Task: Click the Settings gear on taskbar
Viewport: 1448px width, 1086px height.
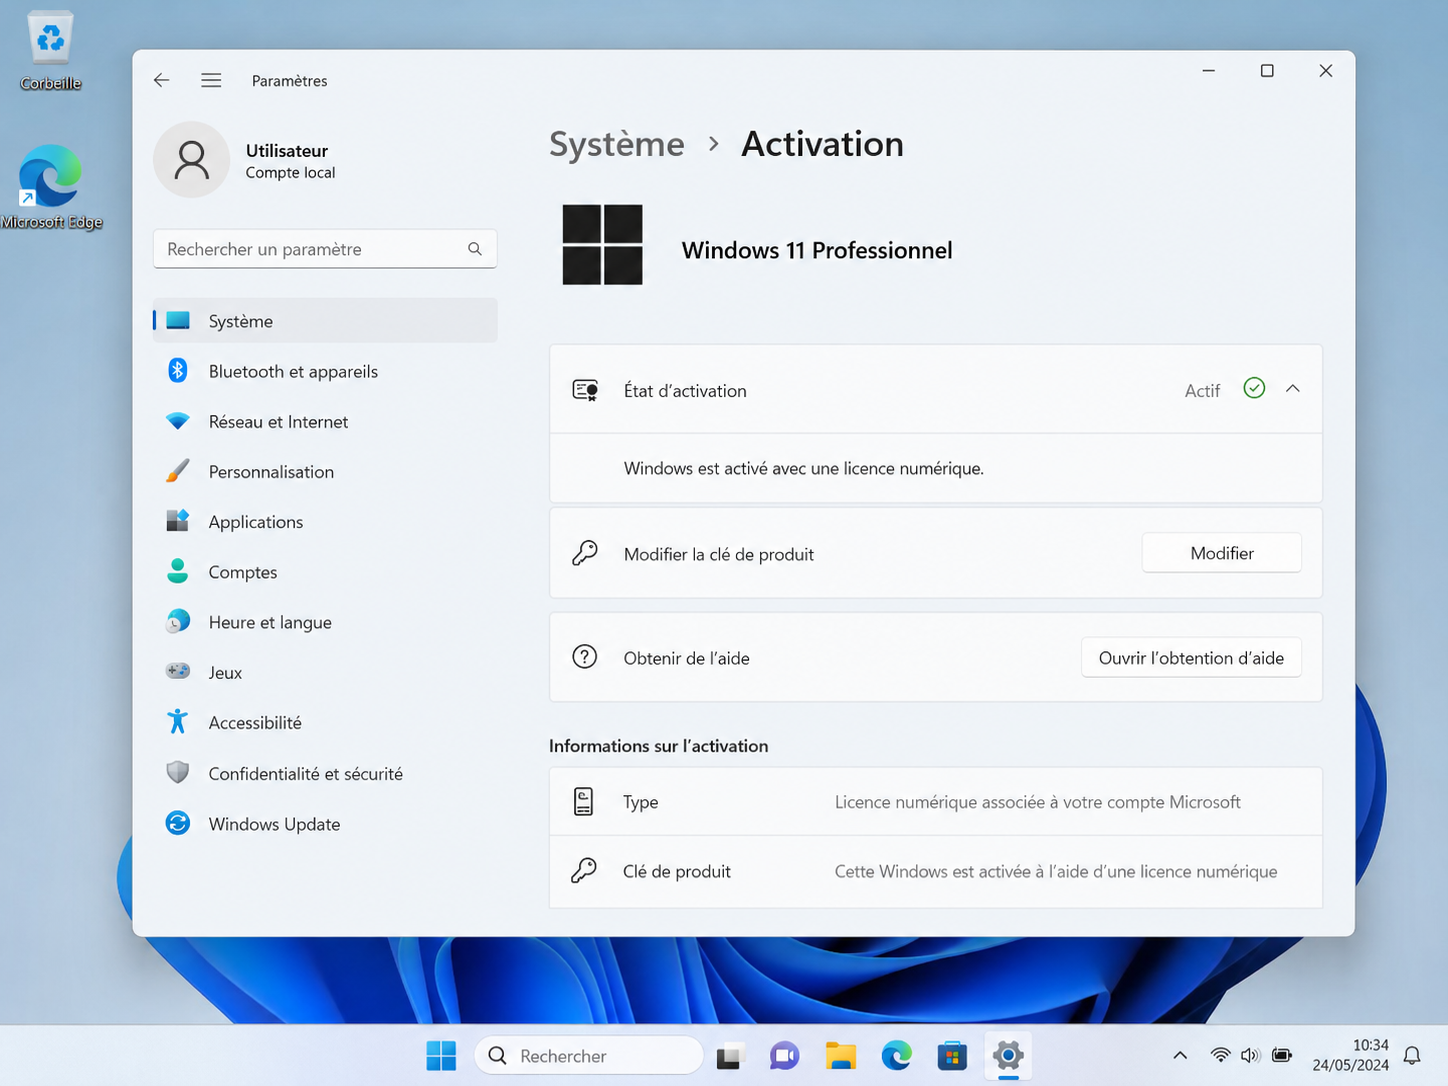Action: 1008,1055
